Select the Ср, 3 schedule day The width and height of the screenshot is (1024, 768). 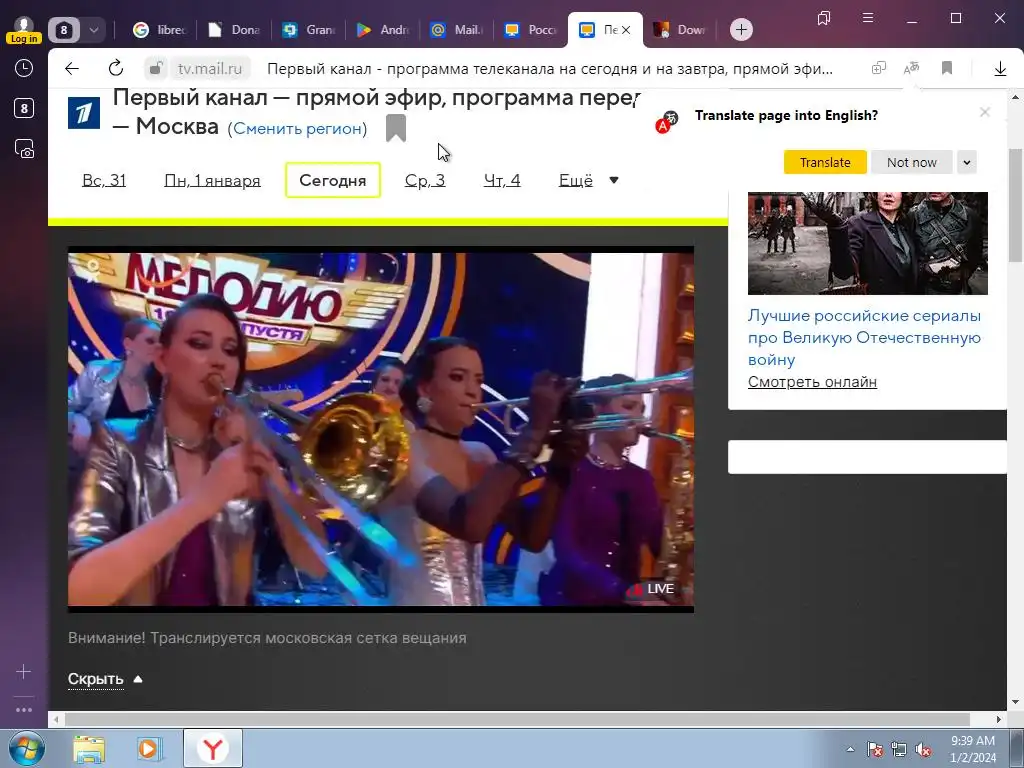[425, 180]
